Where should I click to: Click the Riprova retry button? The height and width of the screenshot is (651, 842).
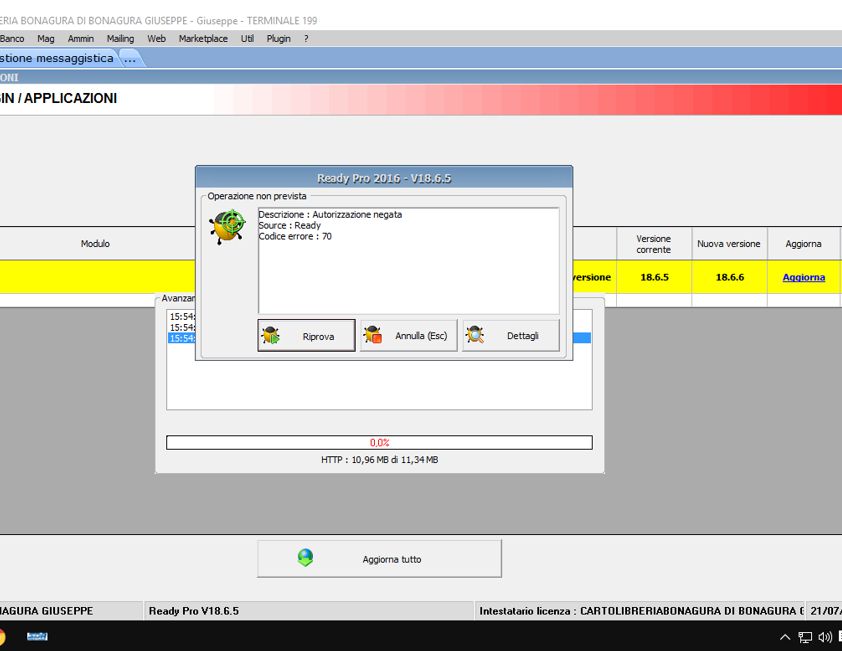click(306, 336)
